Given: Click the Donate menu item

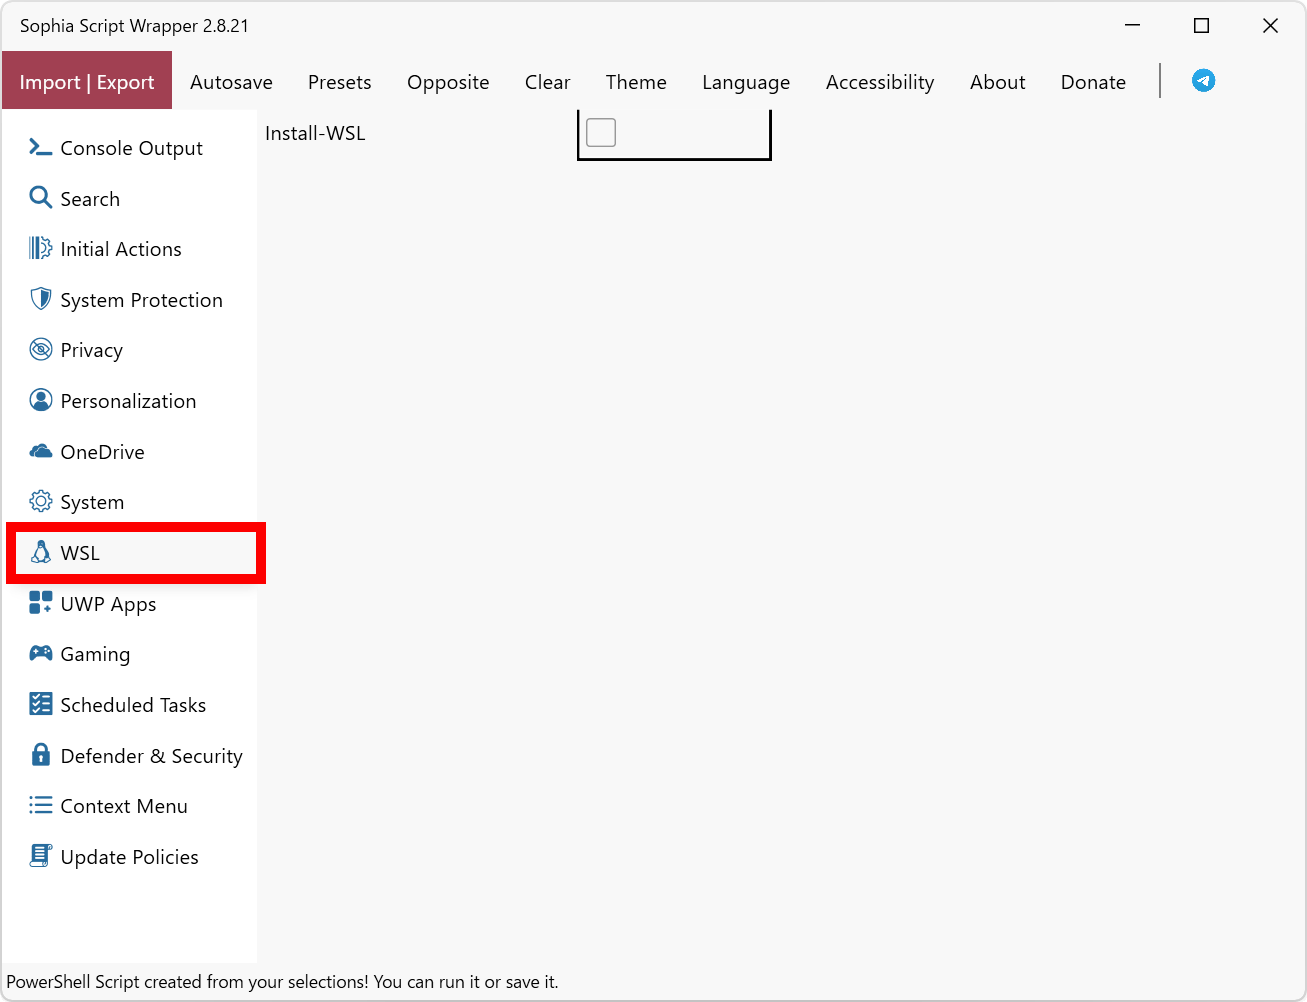Looking at the screenshot, I should 1093,82.
